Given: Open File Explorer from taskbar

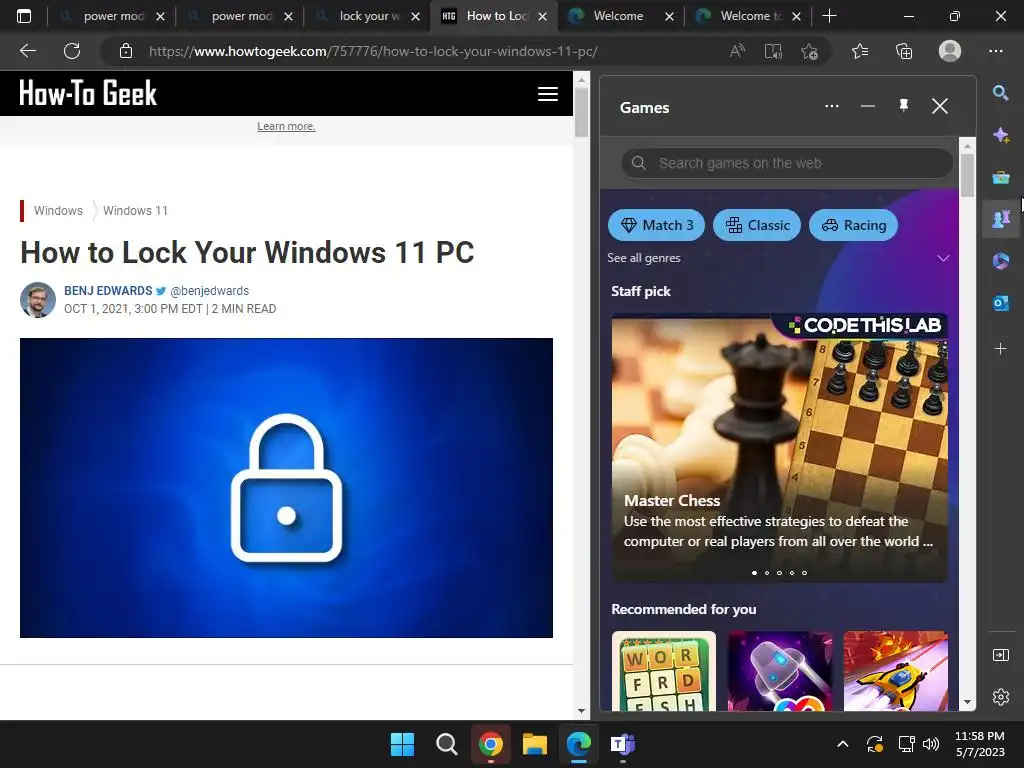Looking at the screenshot, I should pyautogui.click(x=535, y=744).
